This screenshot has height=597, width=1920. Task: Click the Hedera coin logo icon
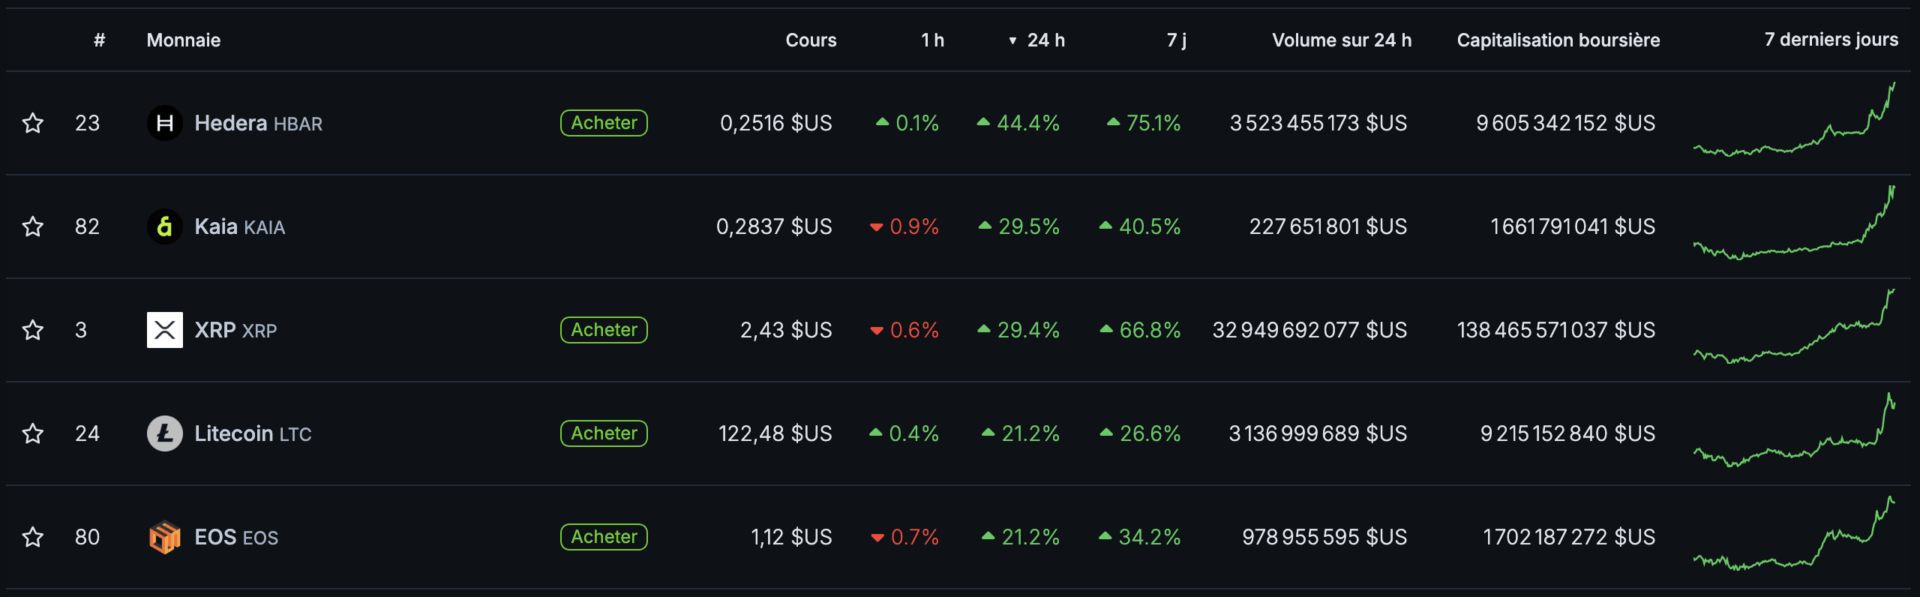click(165, 123)
